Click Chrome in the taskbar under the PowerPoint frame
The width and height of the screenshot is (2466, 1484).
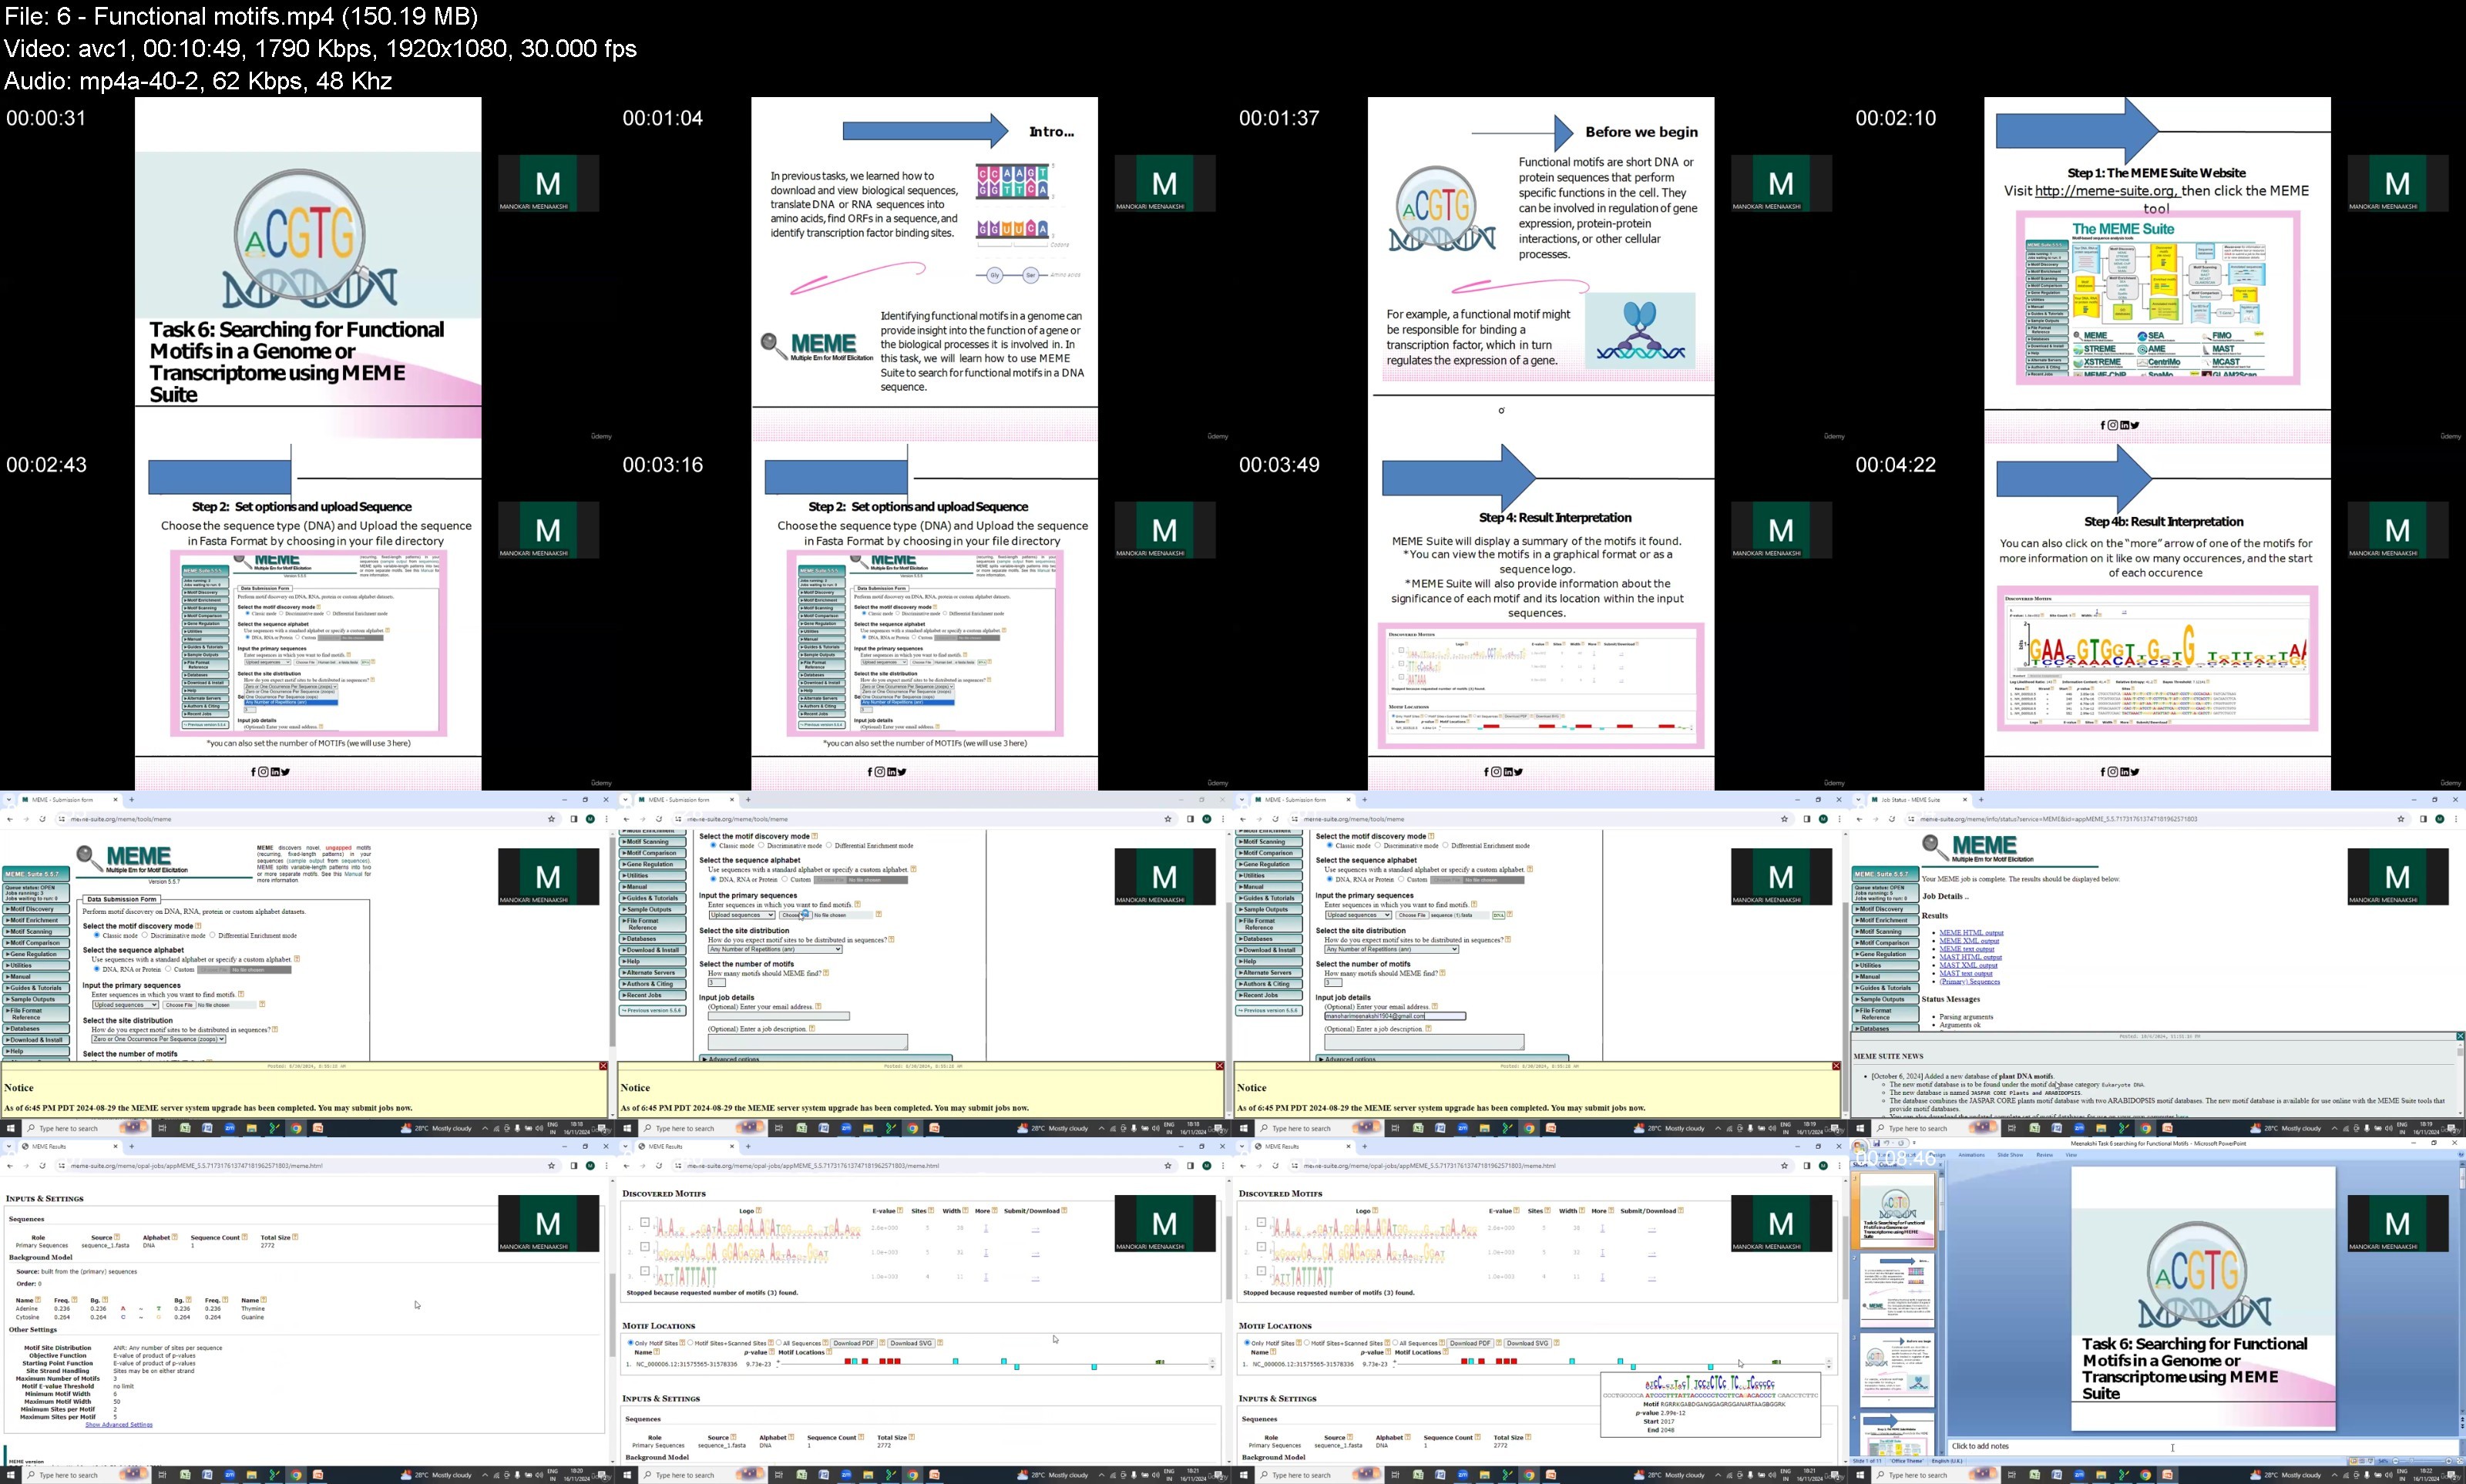click(x=2145, y=1475)
